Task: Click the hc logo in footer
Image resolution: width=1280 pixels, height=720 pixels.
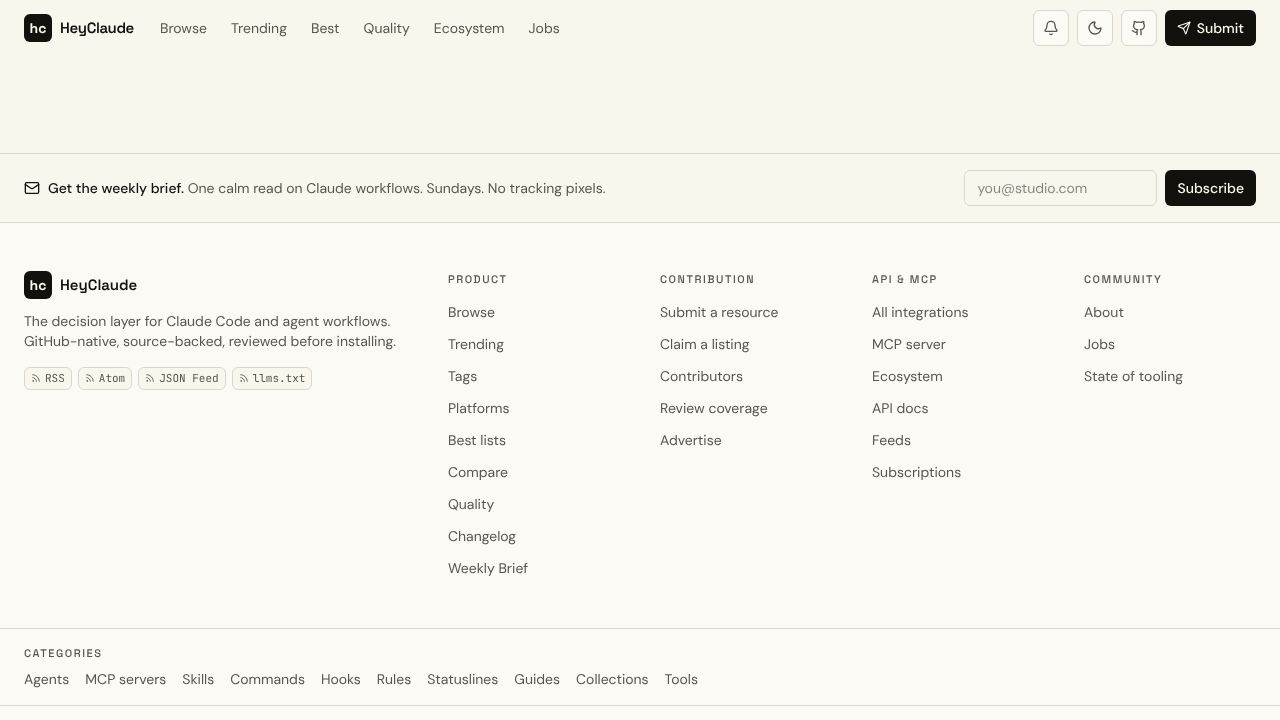Action: point(38,285)
